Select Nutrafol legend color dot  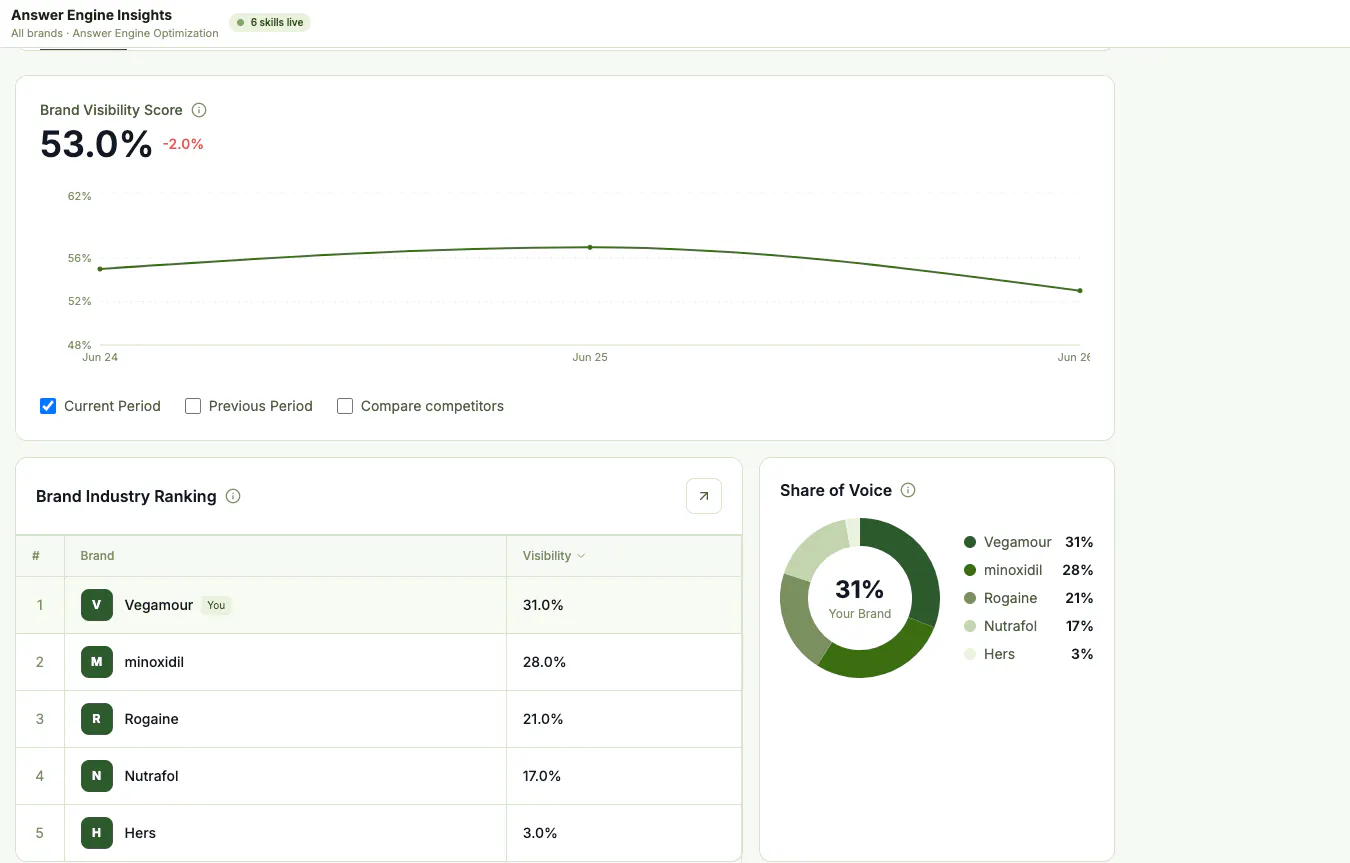pos(970,626)
